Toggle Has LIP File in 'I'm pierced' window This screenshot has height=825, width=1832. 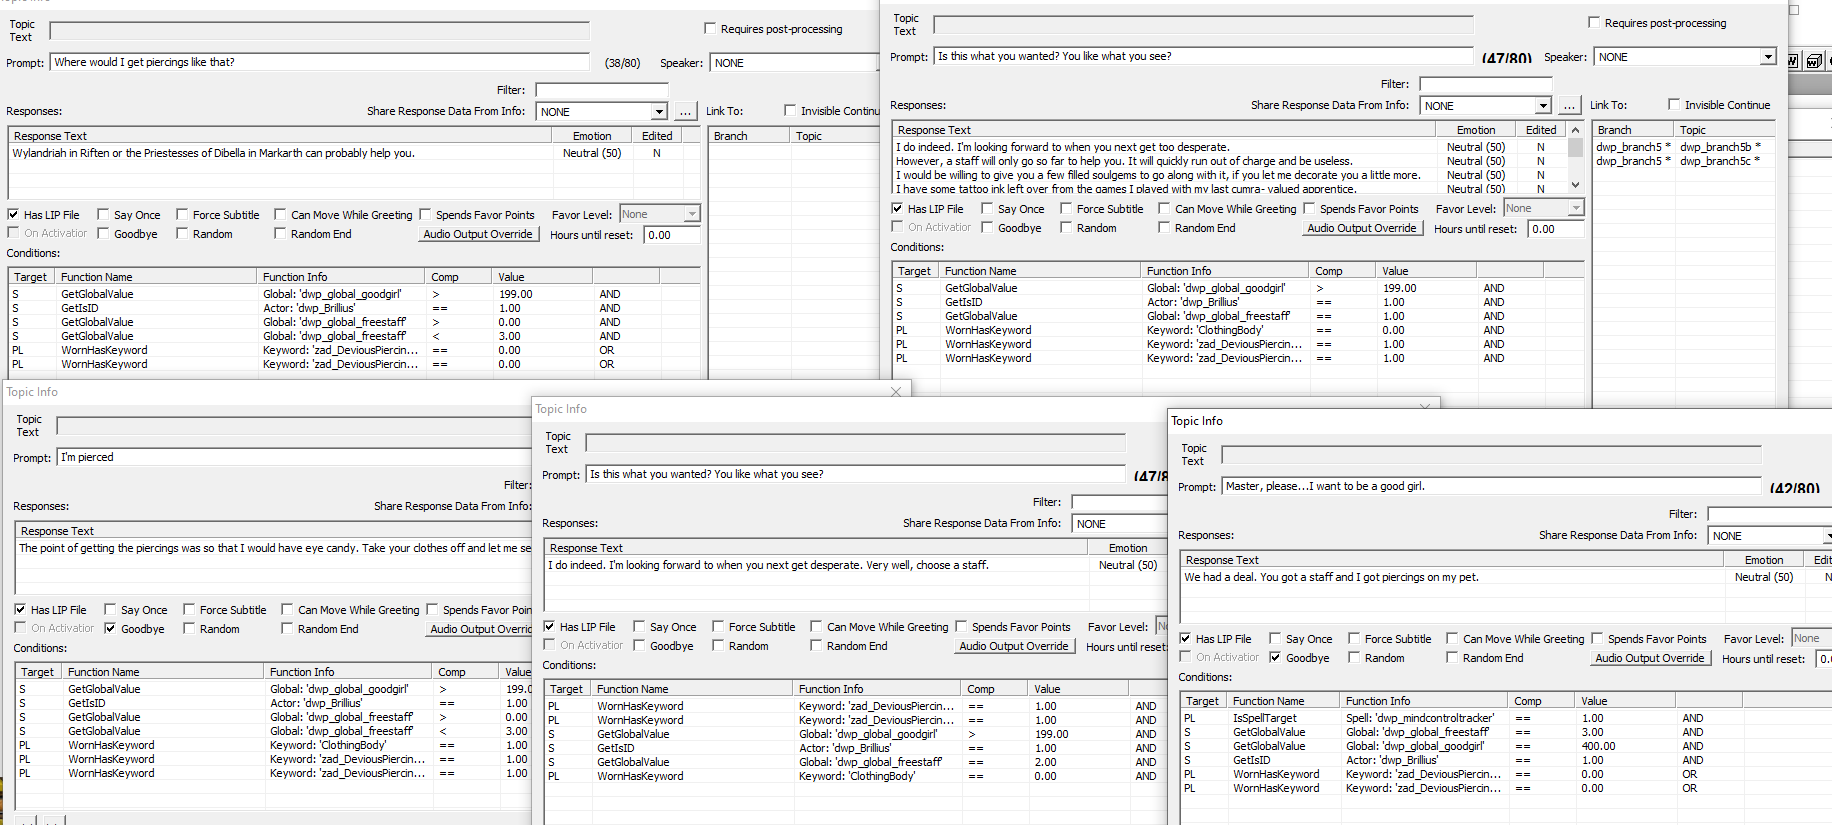point(20,609)
